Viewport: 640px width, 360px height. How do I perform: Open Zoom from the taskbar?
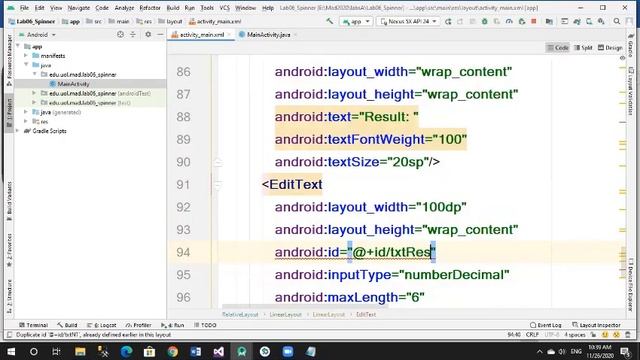[x=288, y=351]
